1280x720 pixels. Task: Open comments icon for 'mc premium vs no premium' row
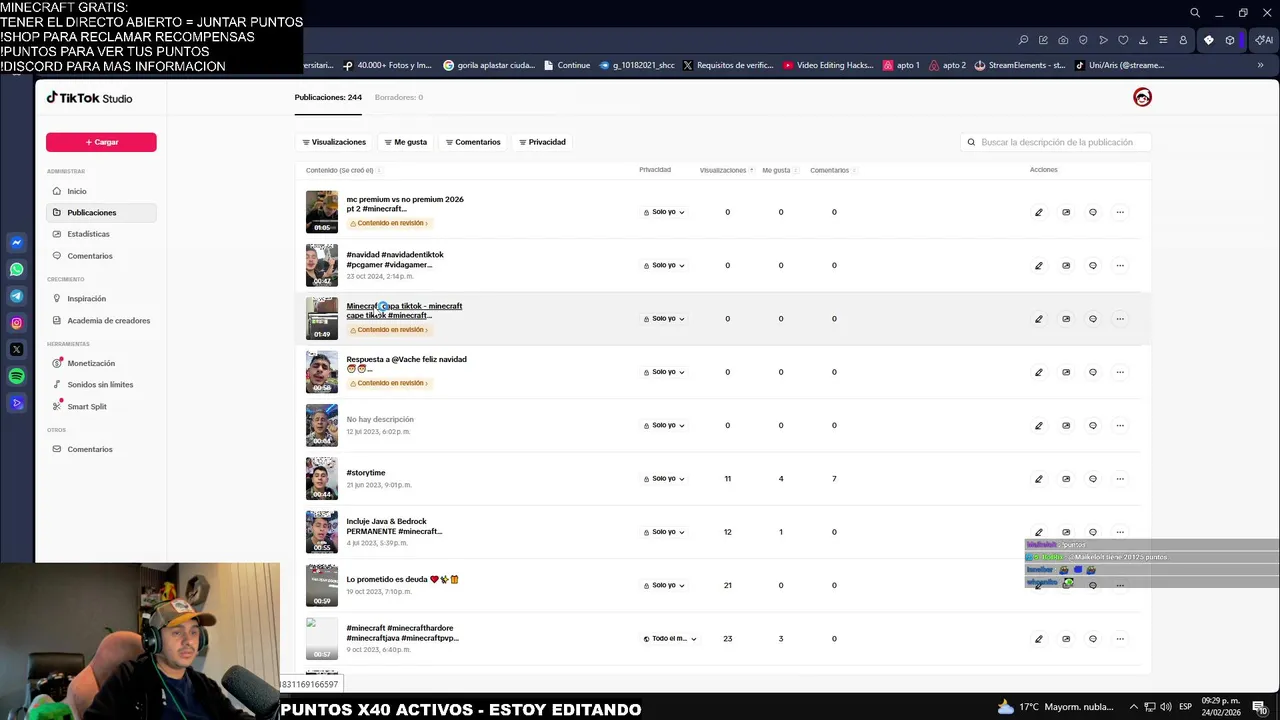click(x=1093, y=212)
